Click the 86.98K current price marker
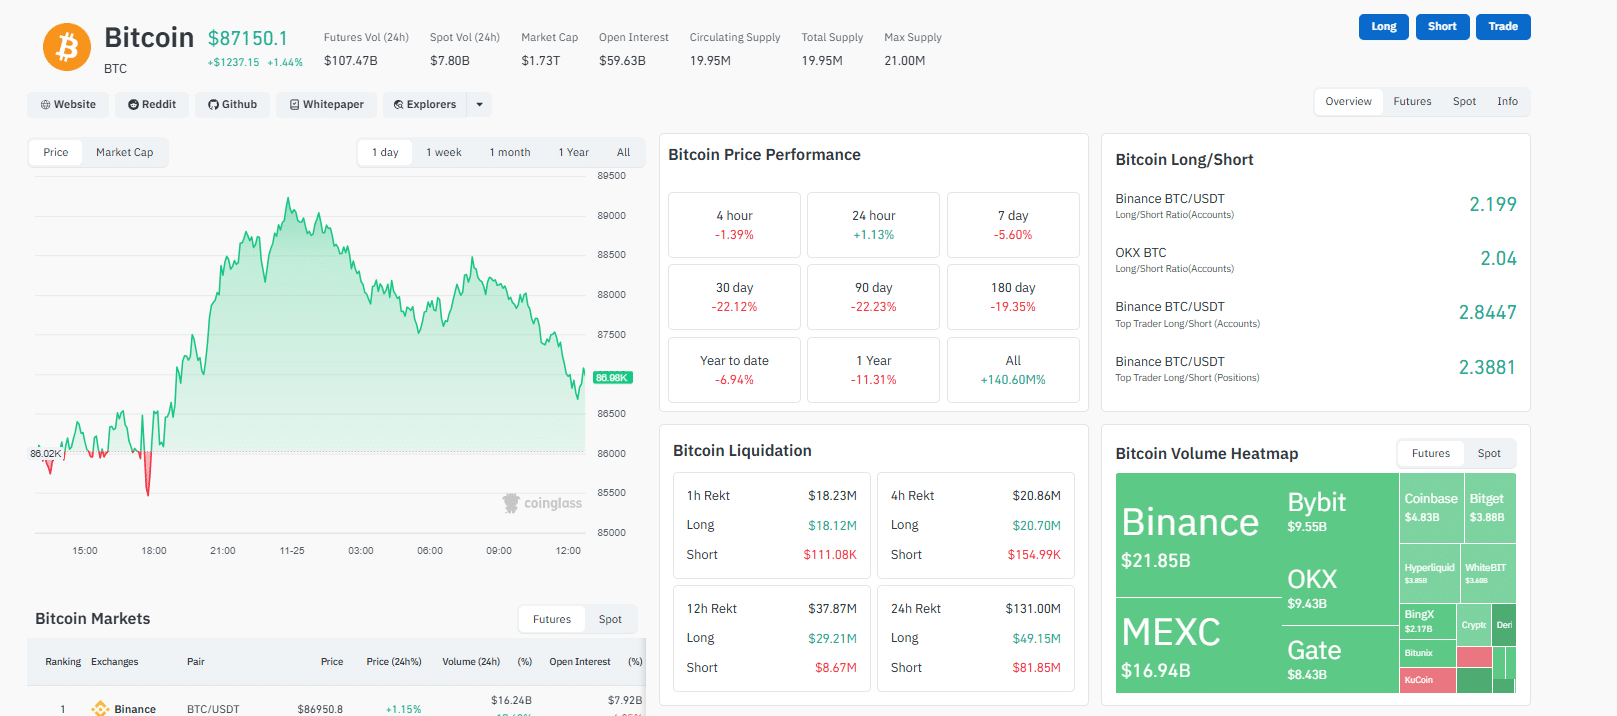The image size is (1617, 716). (x=614, y=378)
